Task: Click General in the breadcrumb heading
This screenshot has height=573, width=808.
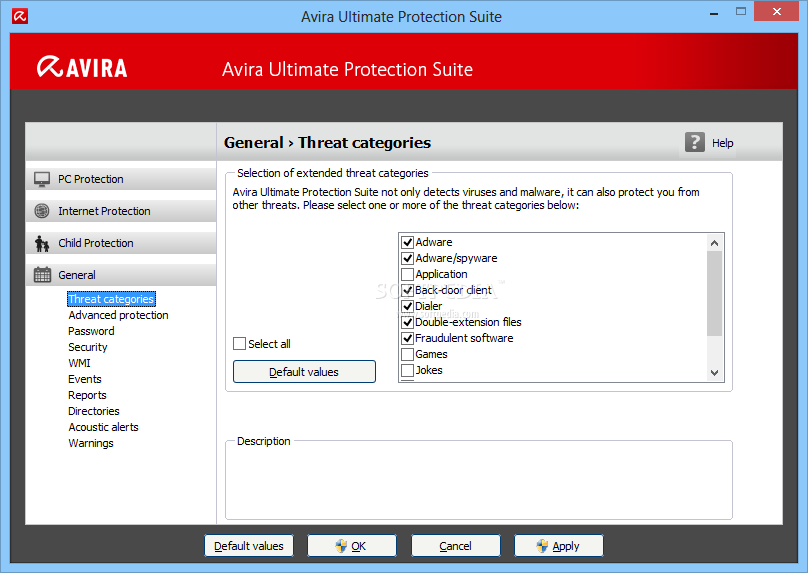Action: 254,143
